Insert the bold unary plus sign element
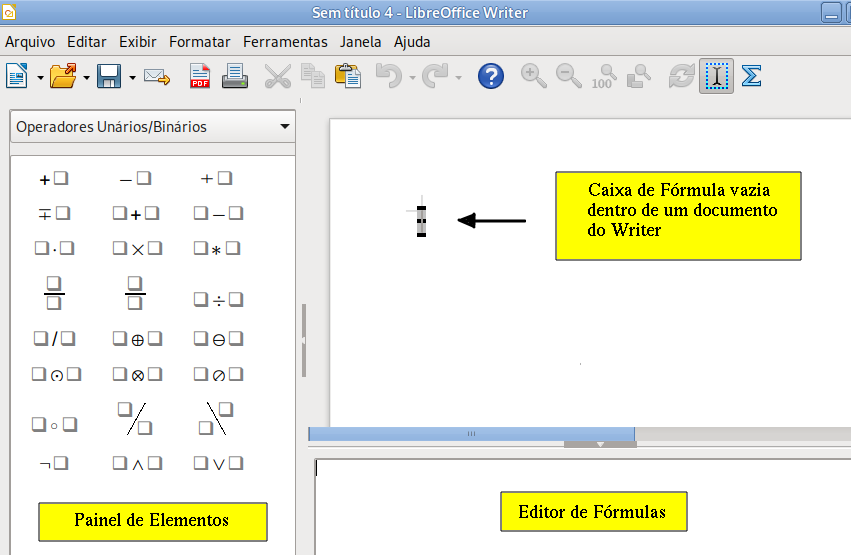The height and width of the screenshot is (555, 851). coord(54,178)
